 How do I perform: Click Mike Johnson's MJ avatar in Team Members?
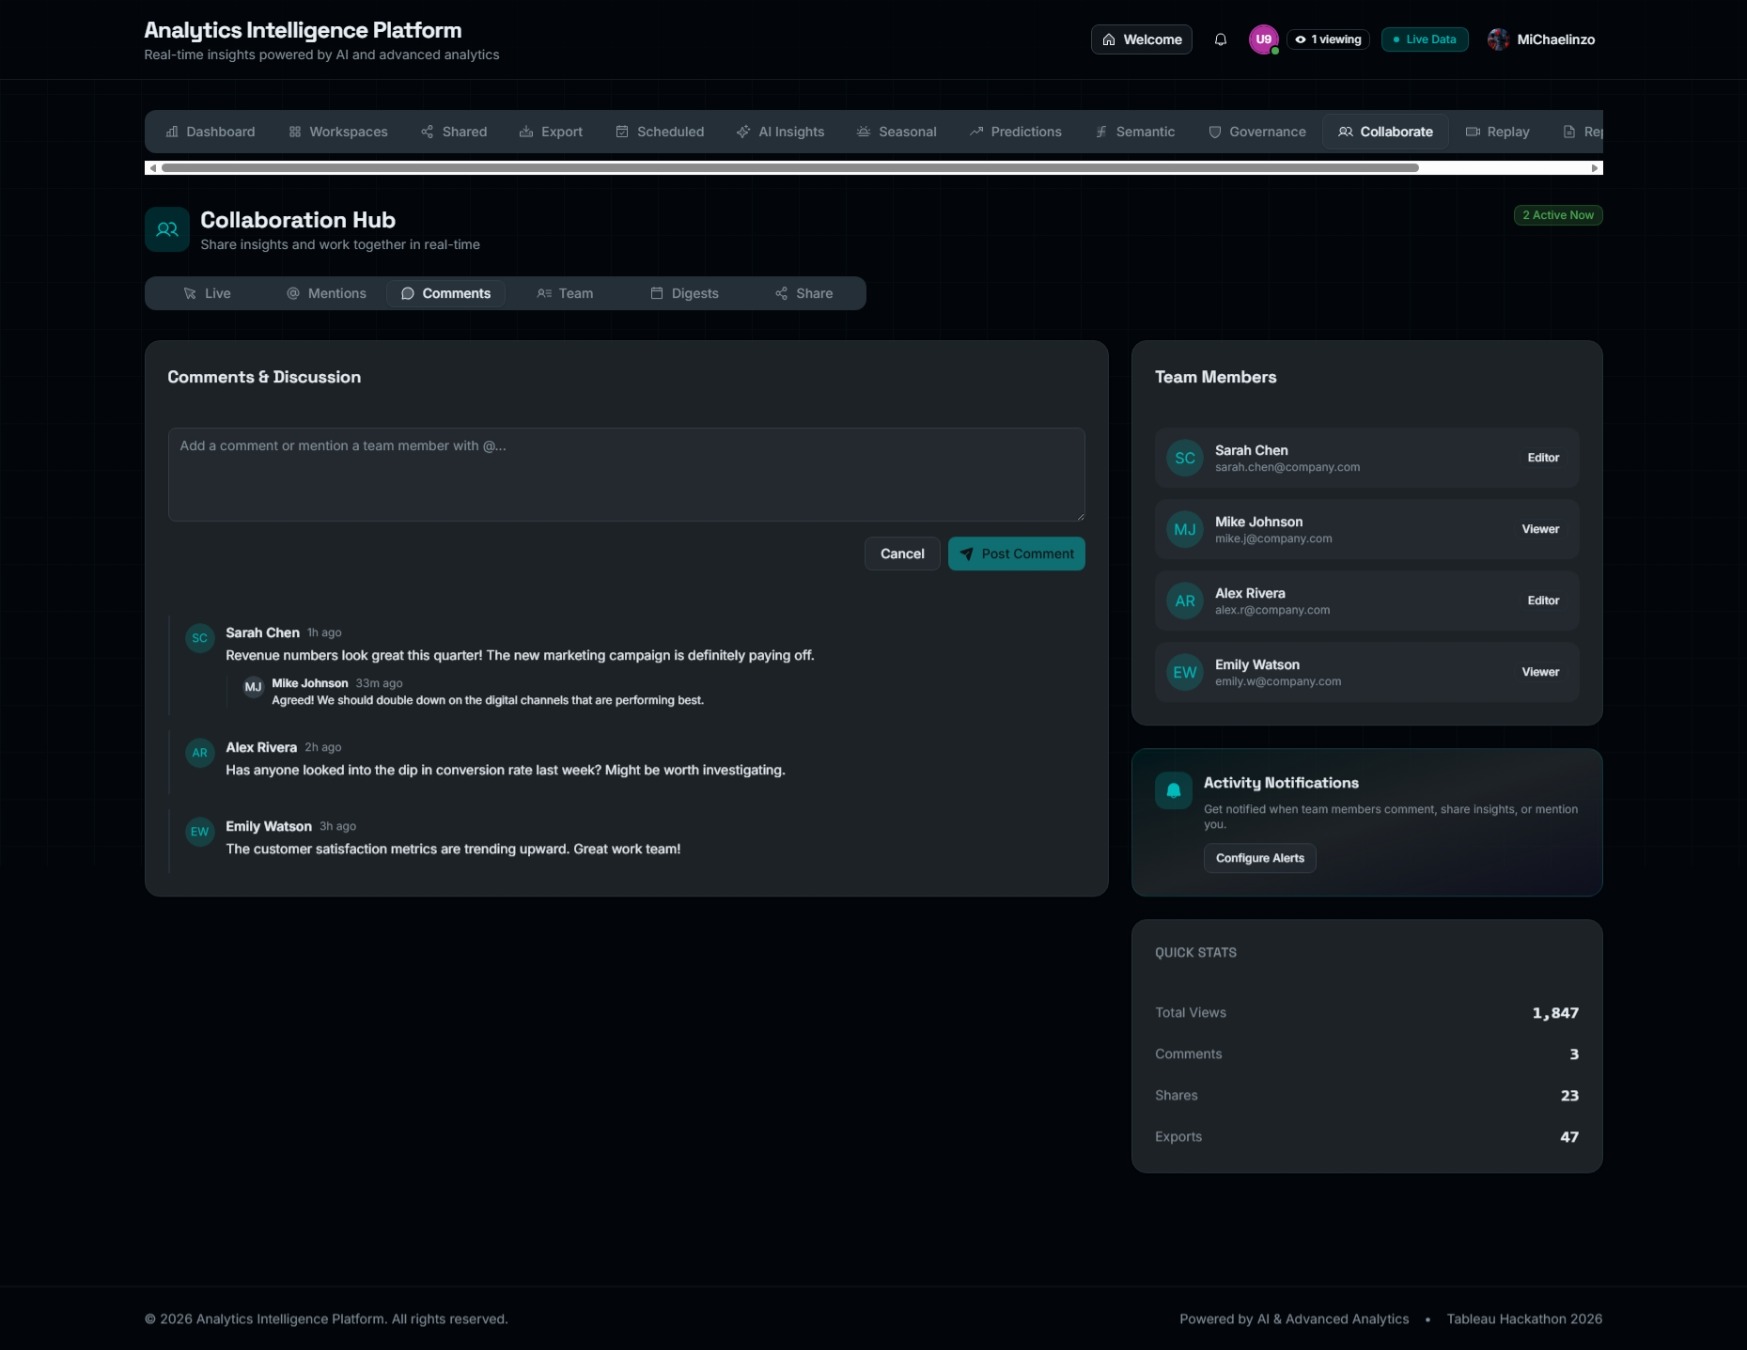[1185, 530]
